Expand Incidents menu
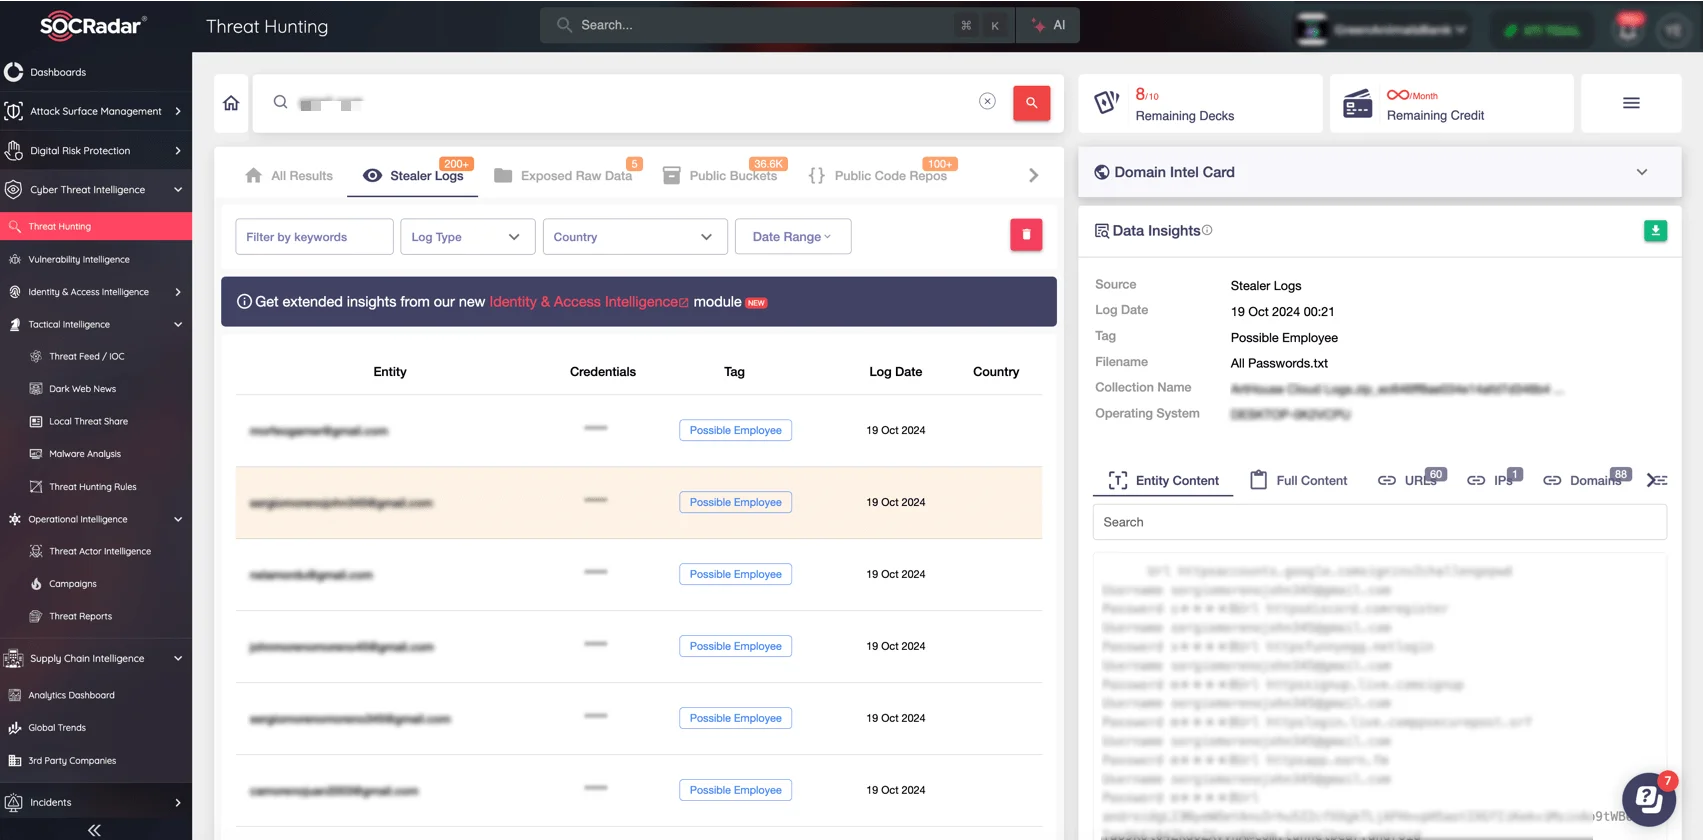The width and height of the screenshot is (1703, 840). click(96, 803)
